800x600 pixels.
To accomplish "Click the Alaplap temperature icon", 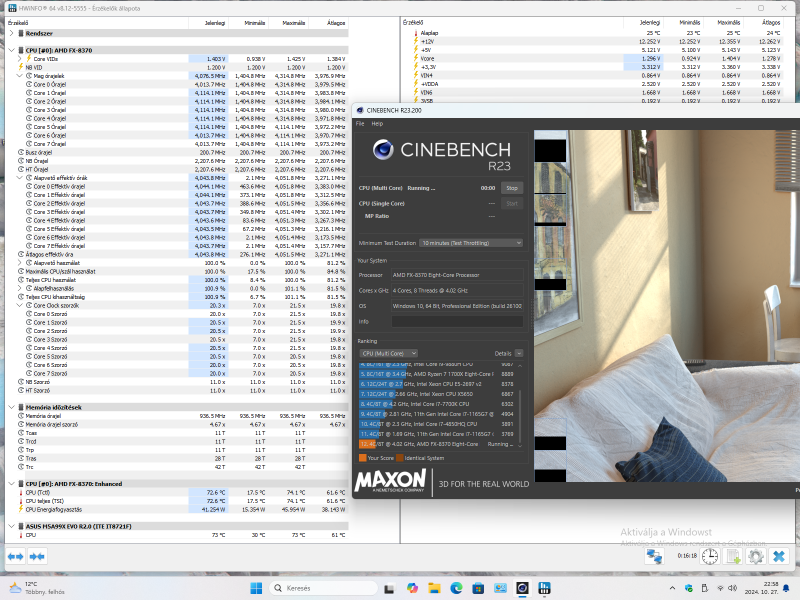I will 416,33.
